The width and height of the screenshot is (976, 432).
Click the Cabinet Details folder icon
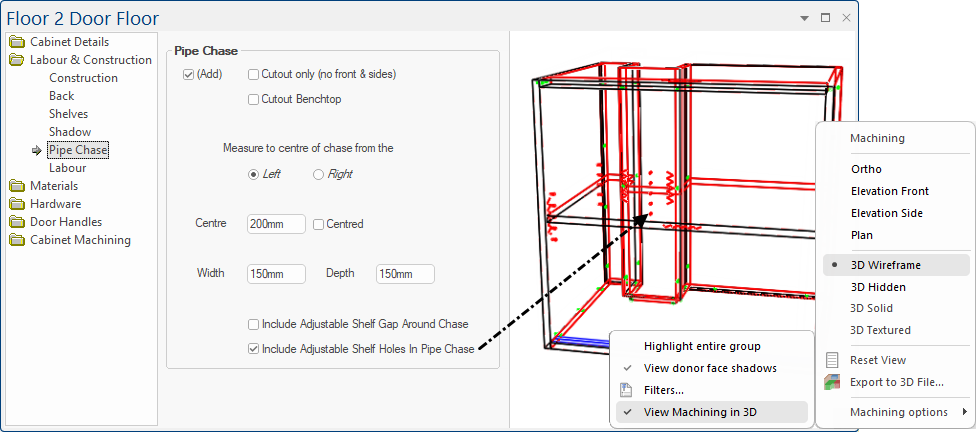pos(17,42)
